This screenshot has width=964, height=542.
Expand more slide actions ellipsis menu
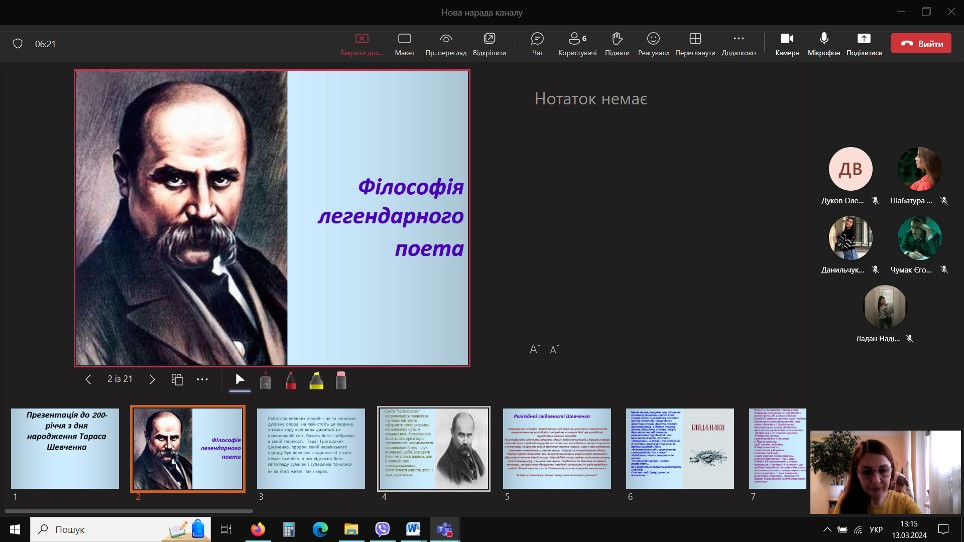coord(202,380)
